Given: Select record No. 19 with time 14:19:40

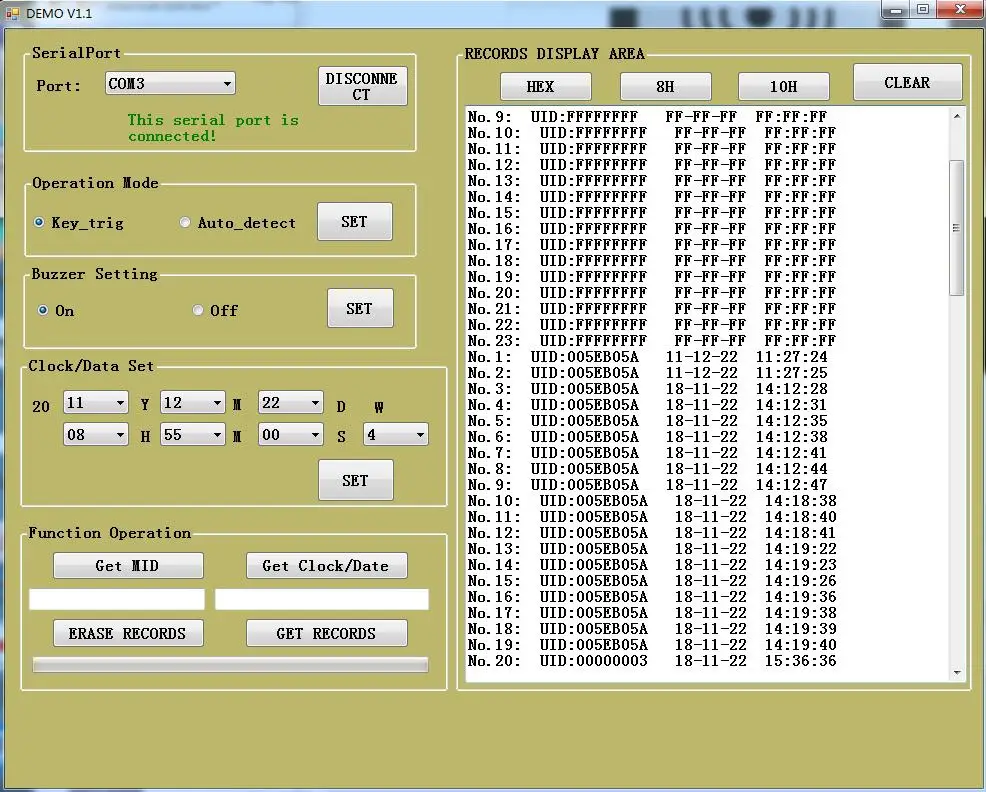Looking at the screenshot, I should (x=652, y=645).
